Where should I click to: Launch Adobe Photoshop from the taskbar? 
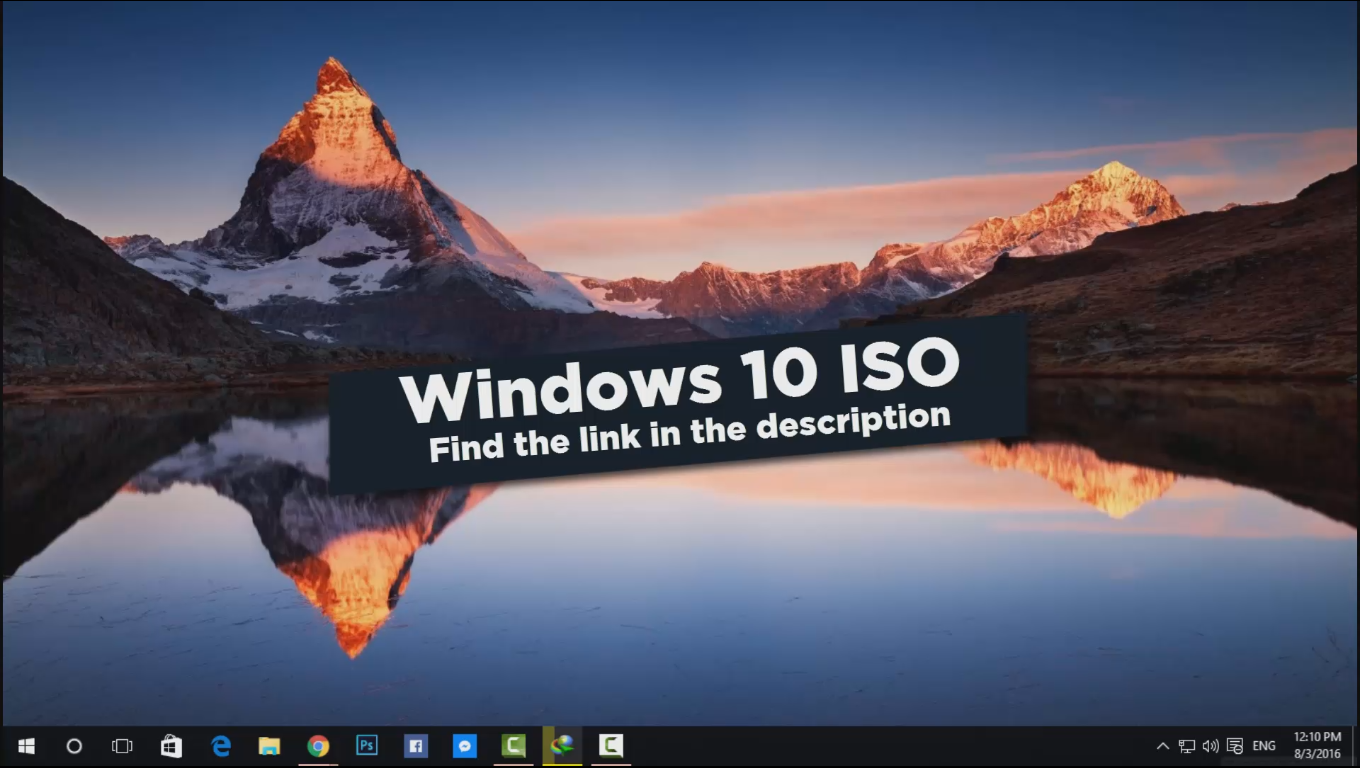click(366, 745)
